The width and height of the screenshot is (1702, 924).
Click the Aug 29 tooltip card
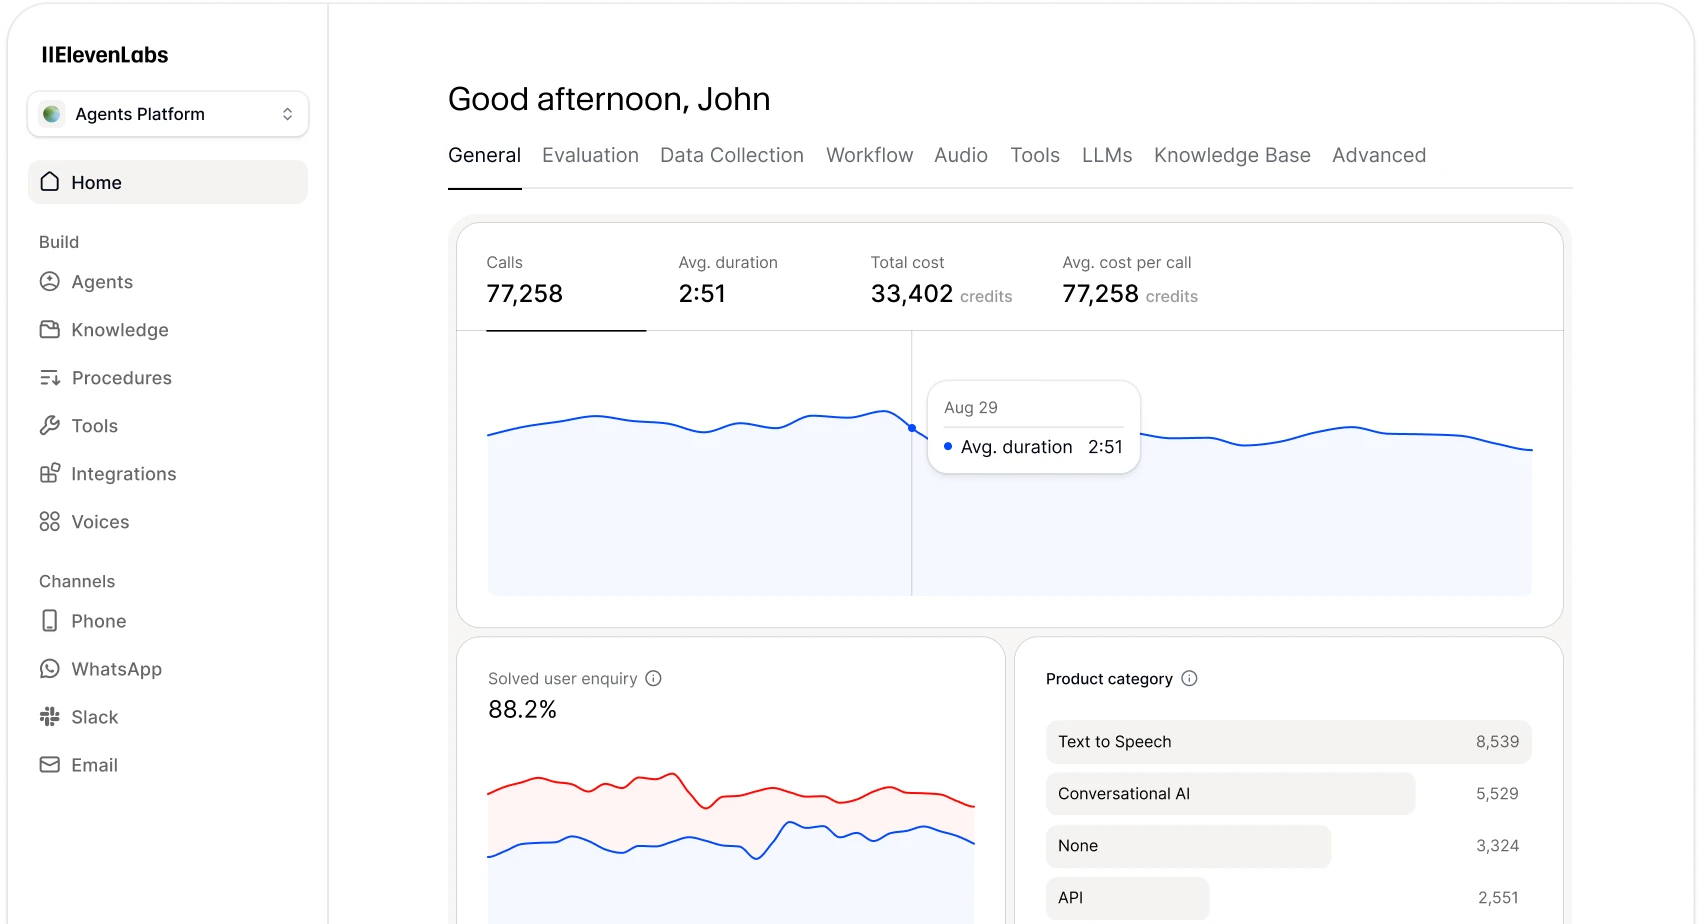point(1034,427)
